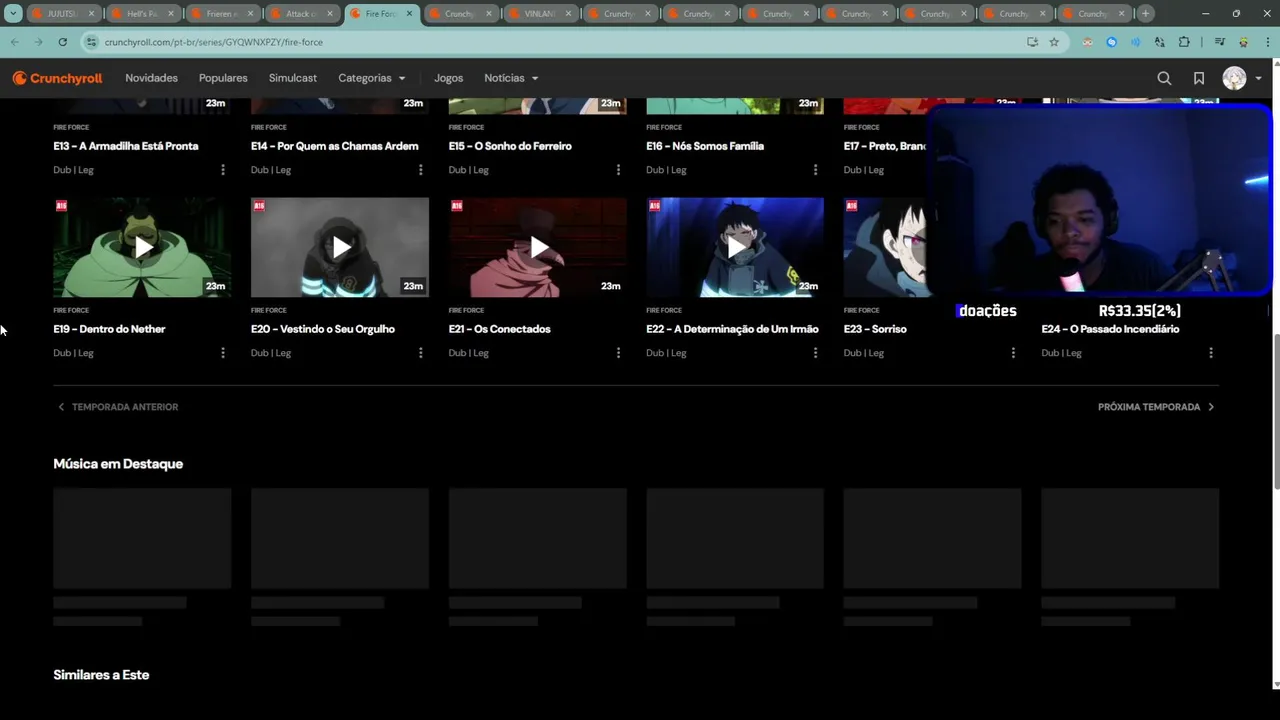Open episode title E22 A Determinação de Um Irmão
This screenshot has height=720, width=1280.
click(x=732, y=329)
